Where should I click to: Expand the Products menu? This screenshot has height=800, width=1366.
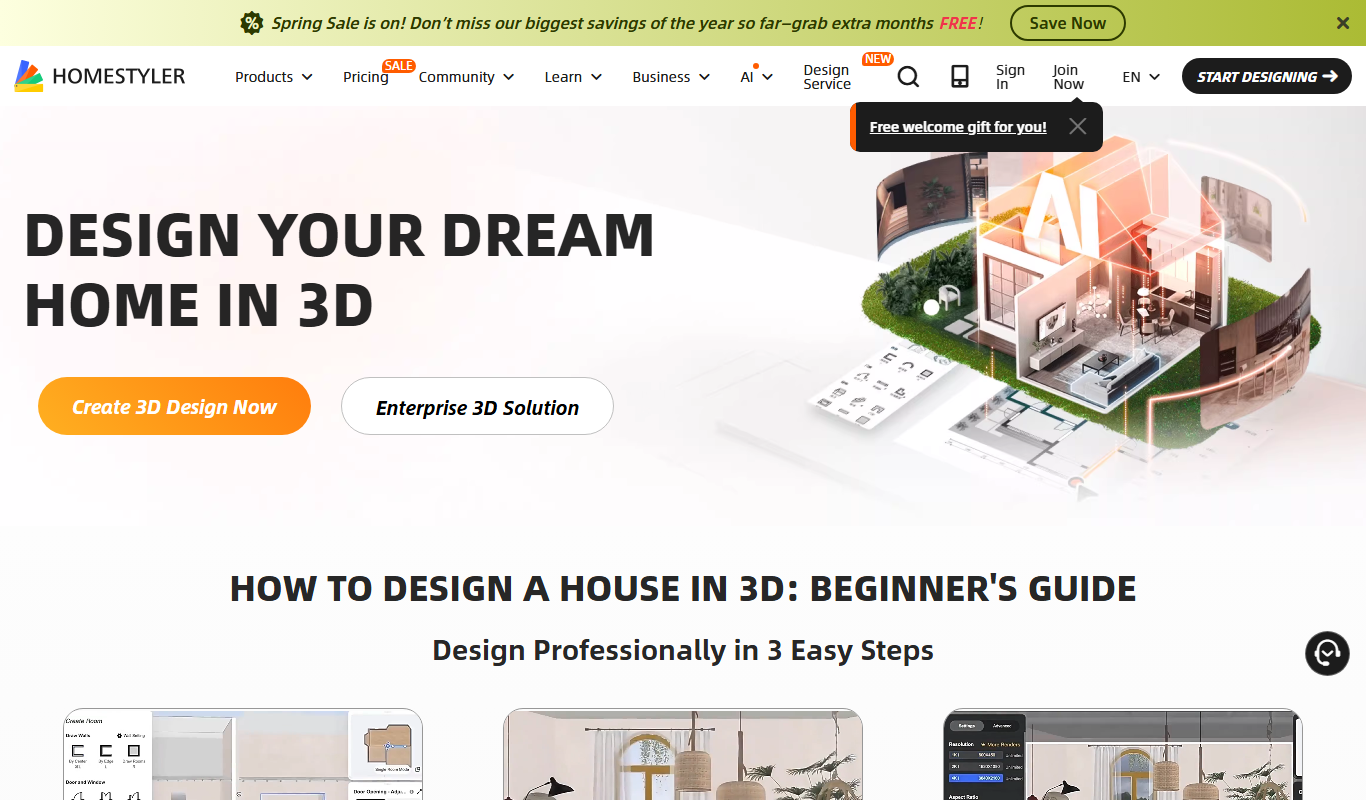tap(274, 77)
